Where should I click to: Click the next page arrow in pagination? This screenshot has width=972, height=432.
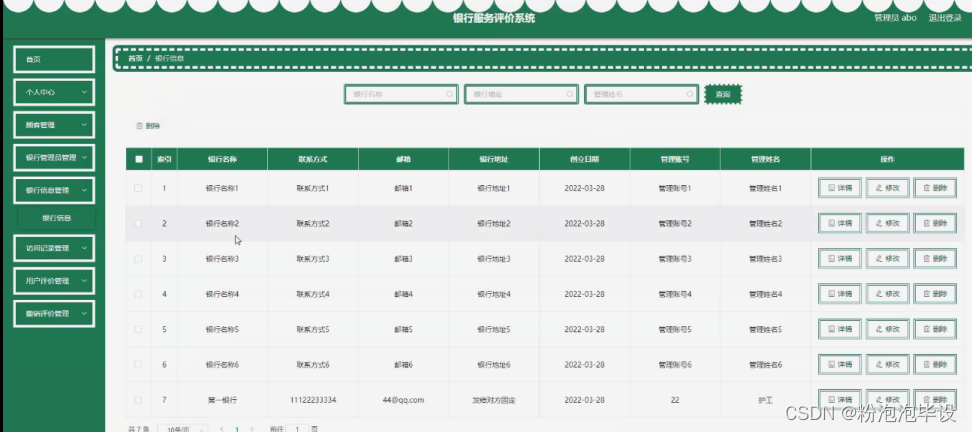[251, 428]
